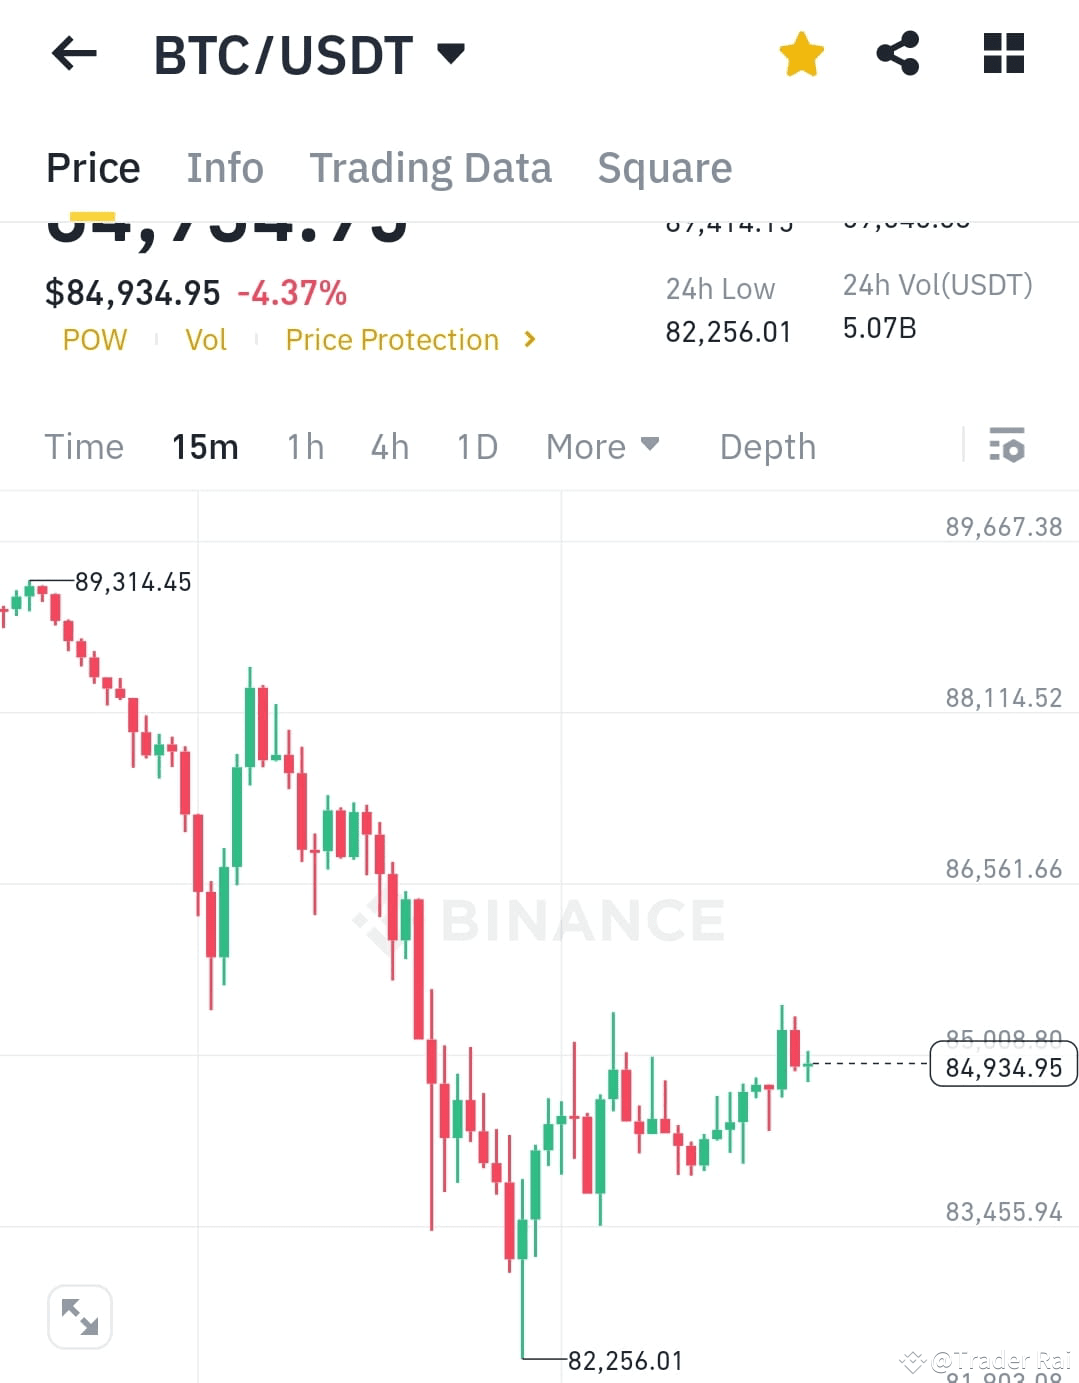
Task: Select the 1h timeframe
Action: click(x=305, y=447)
